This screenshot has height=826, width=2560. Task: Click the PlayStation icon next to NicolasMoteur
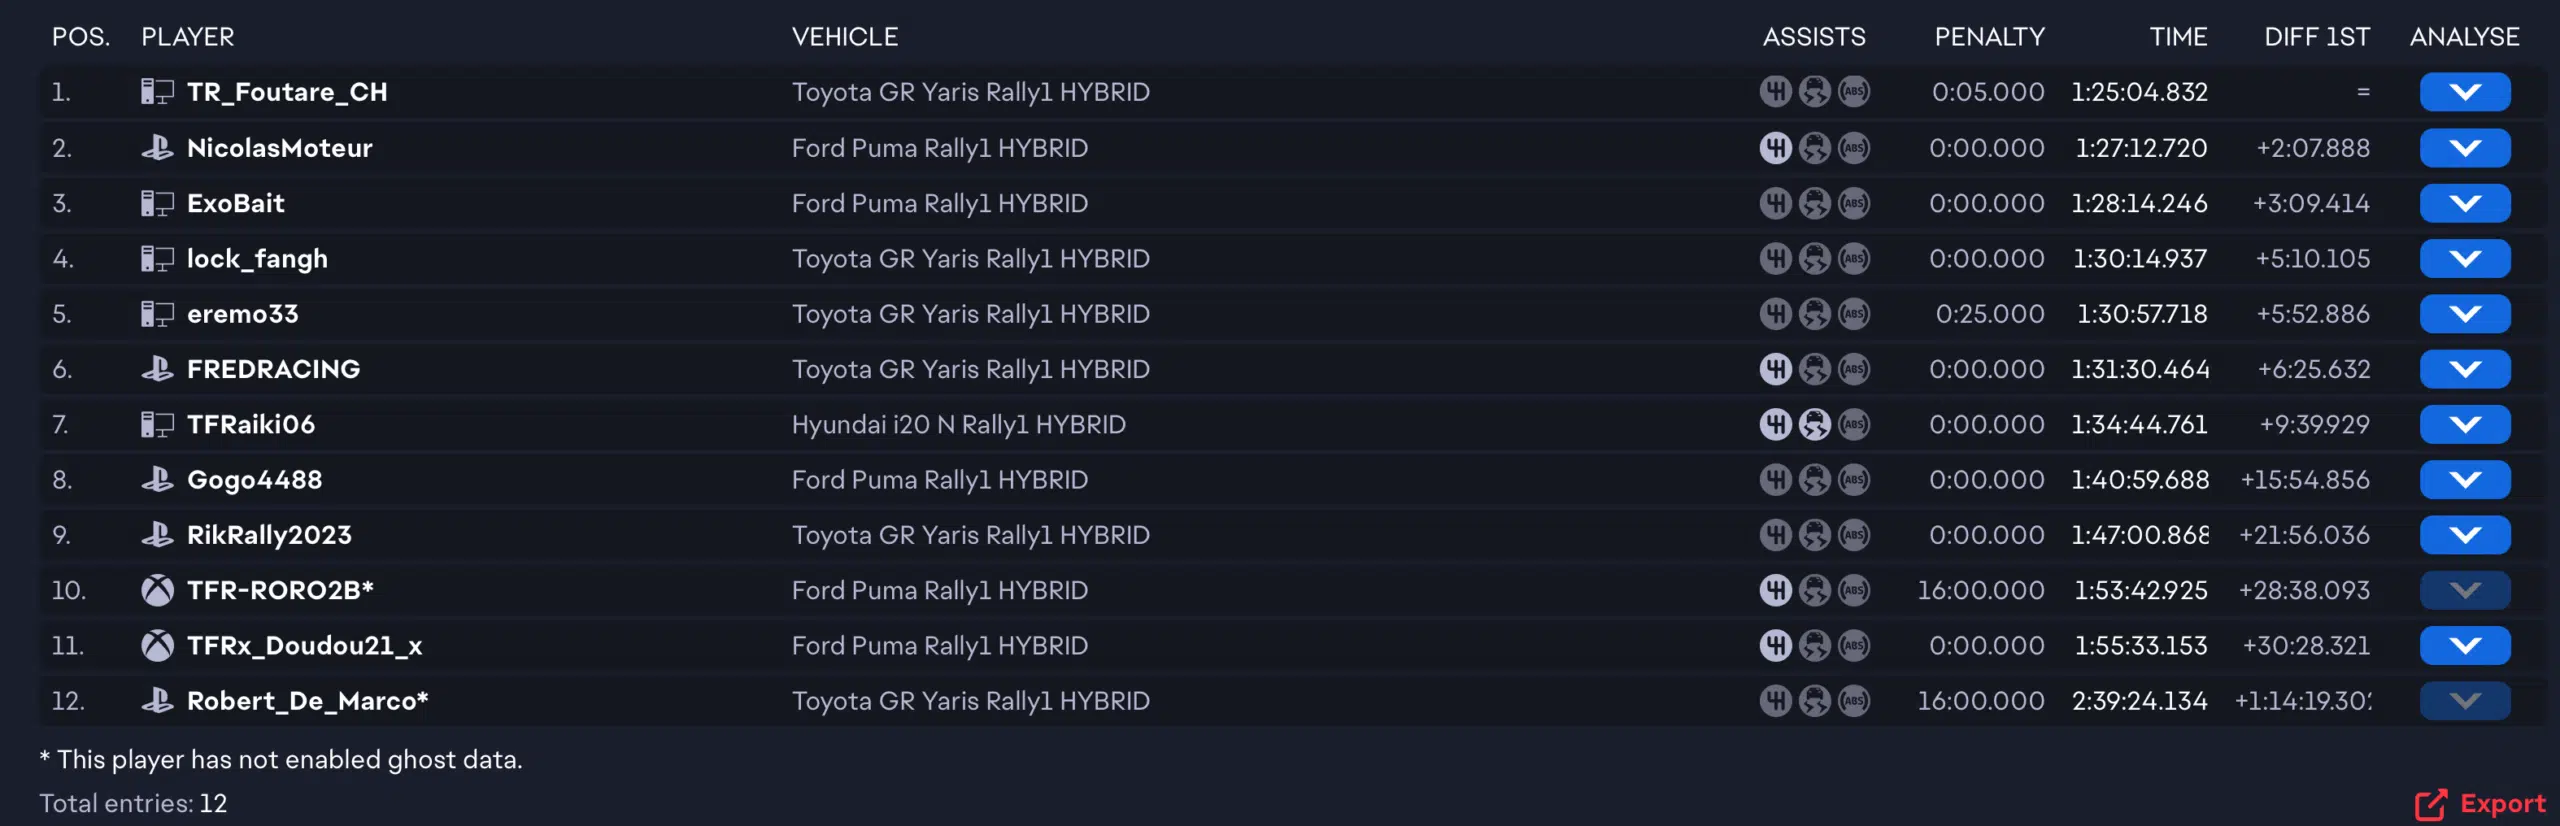(x=157, y=148)
